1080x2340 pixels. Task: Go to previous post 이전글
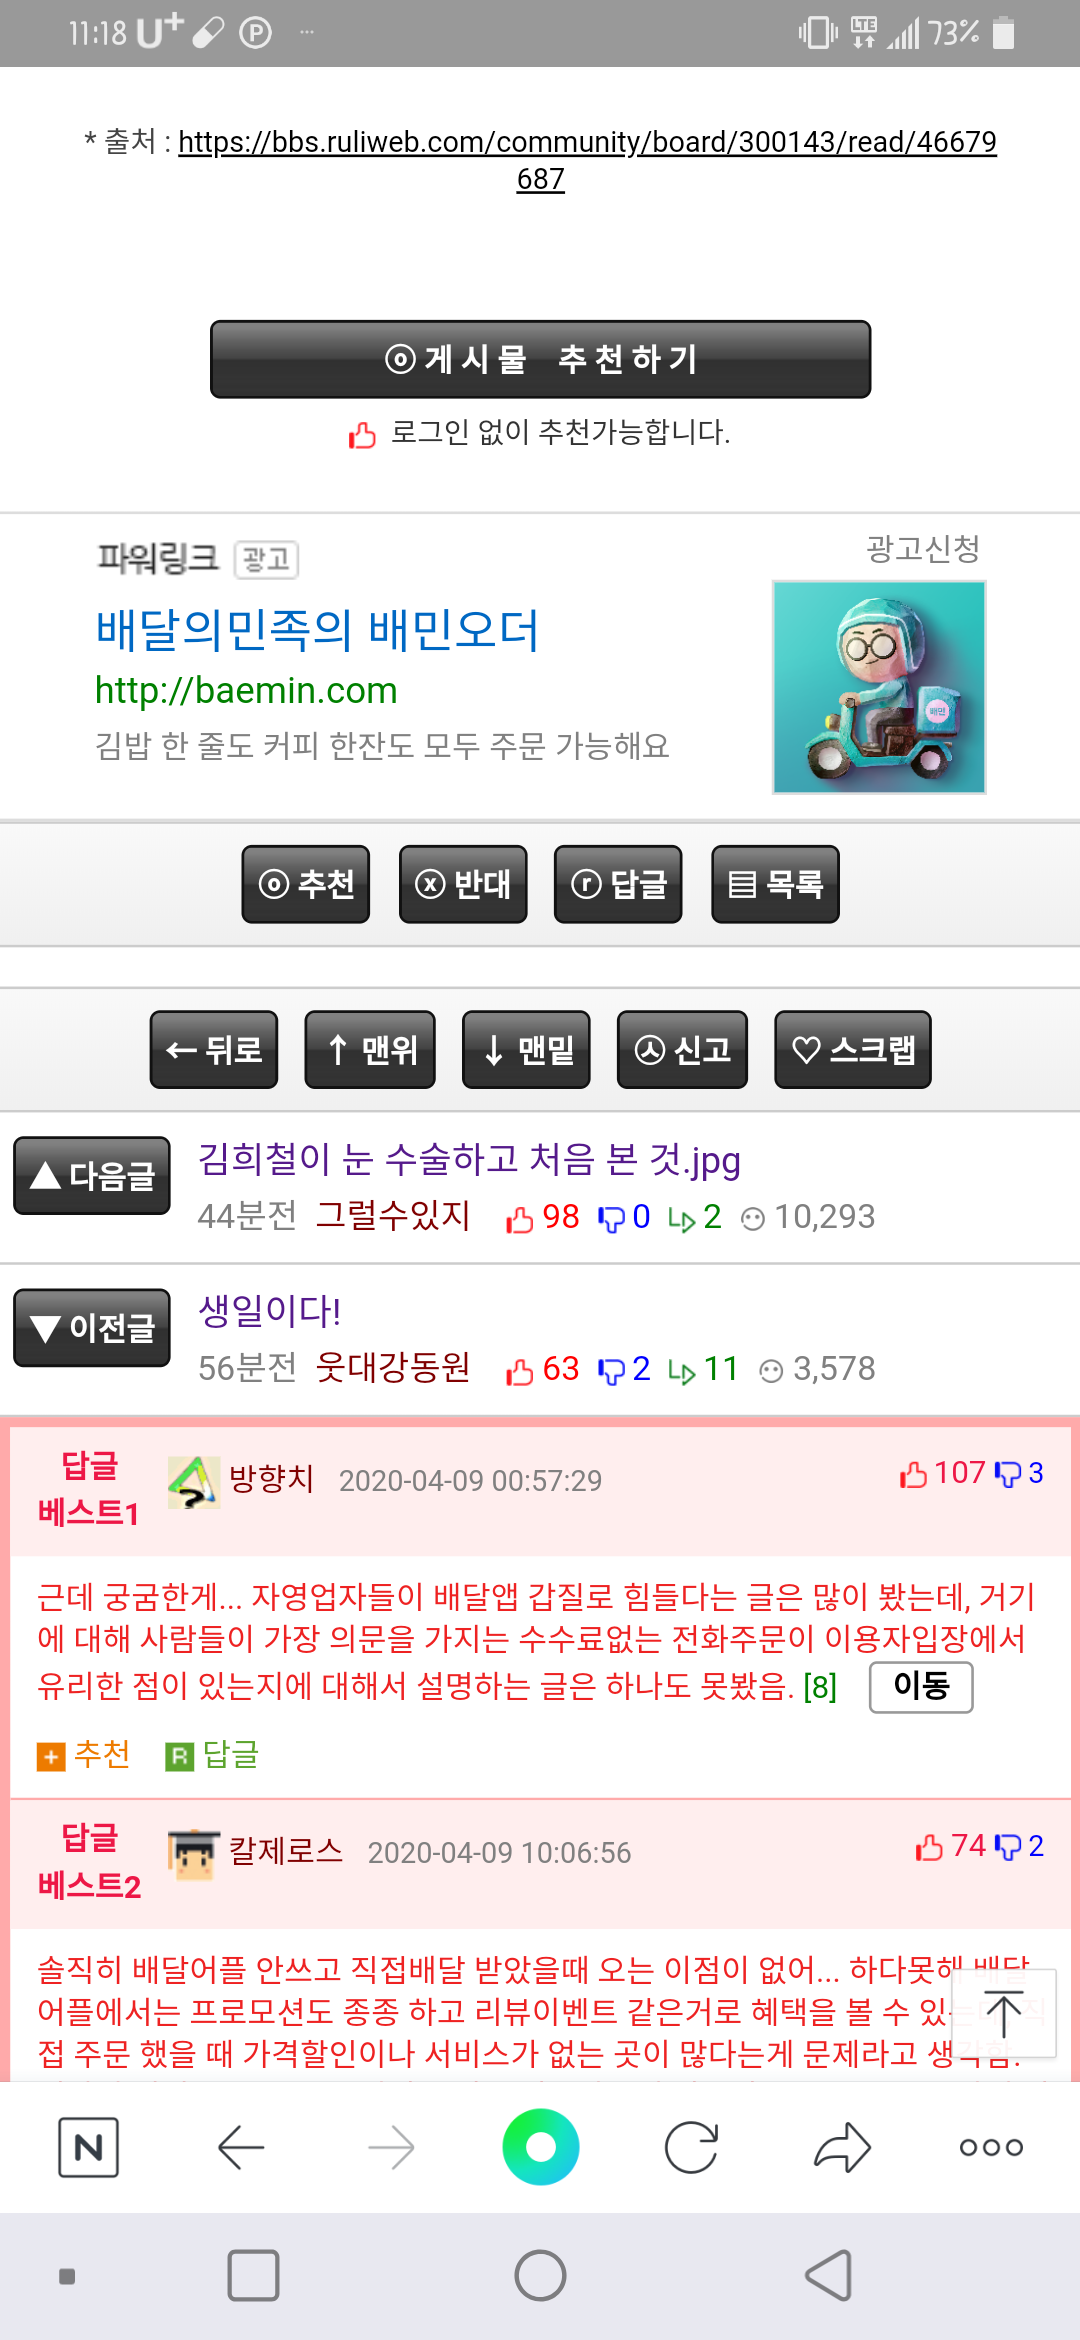tap(92, 1327)
